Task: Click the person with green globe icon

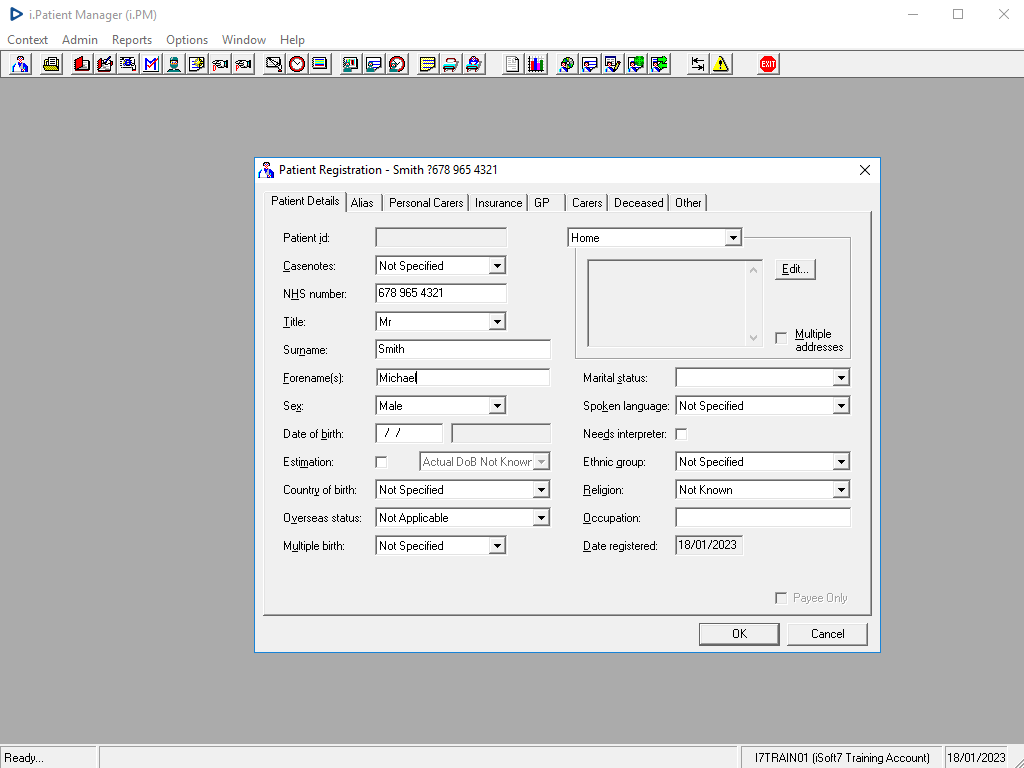Action: coord(636,64)
